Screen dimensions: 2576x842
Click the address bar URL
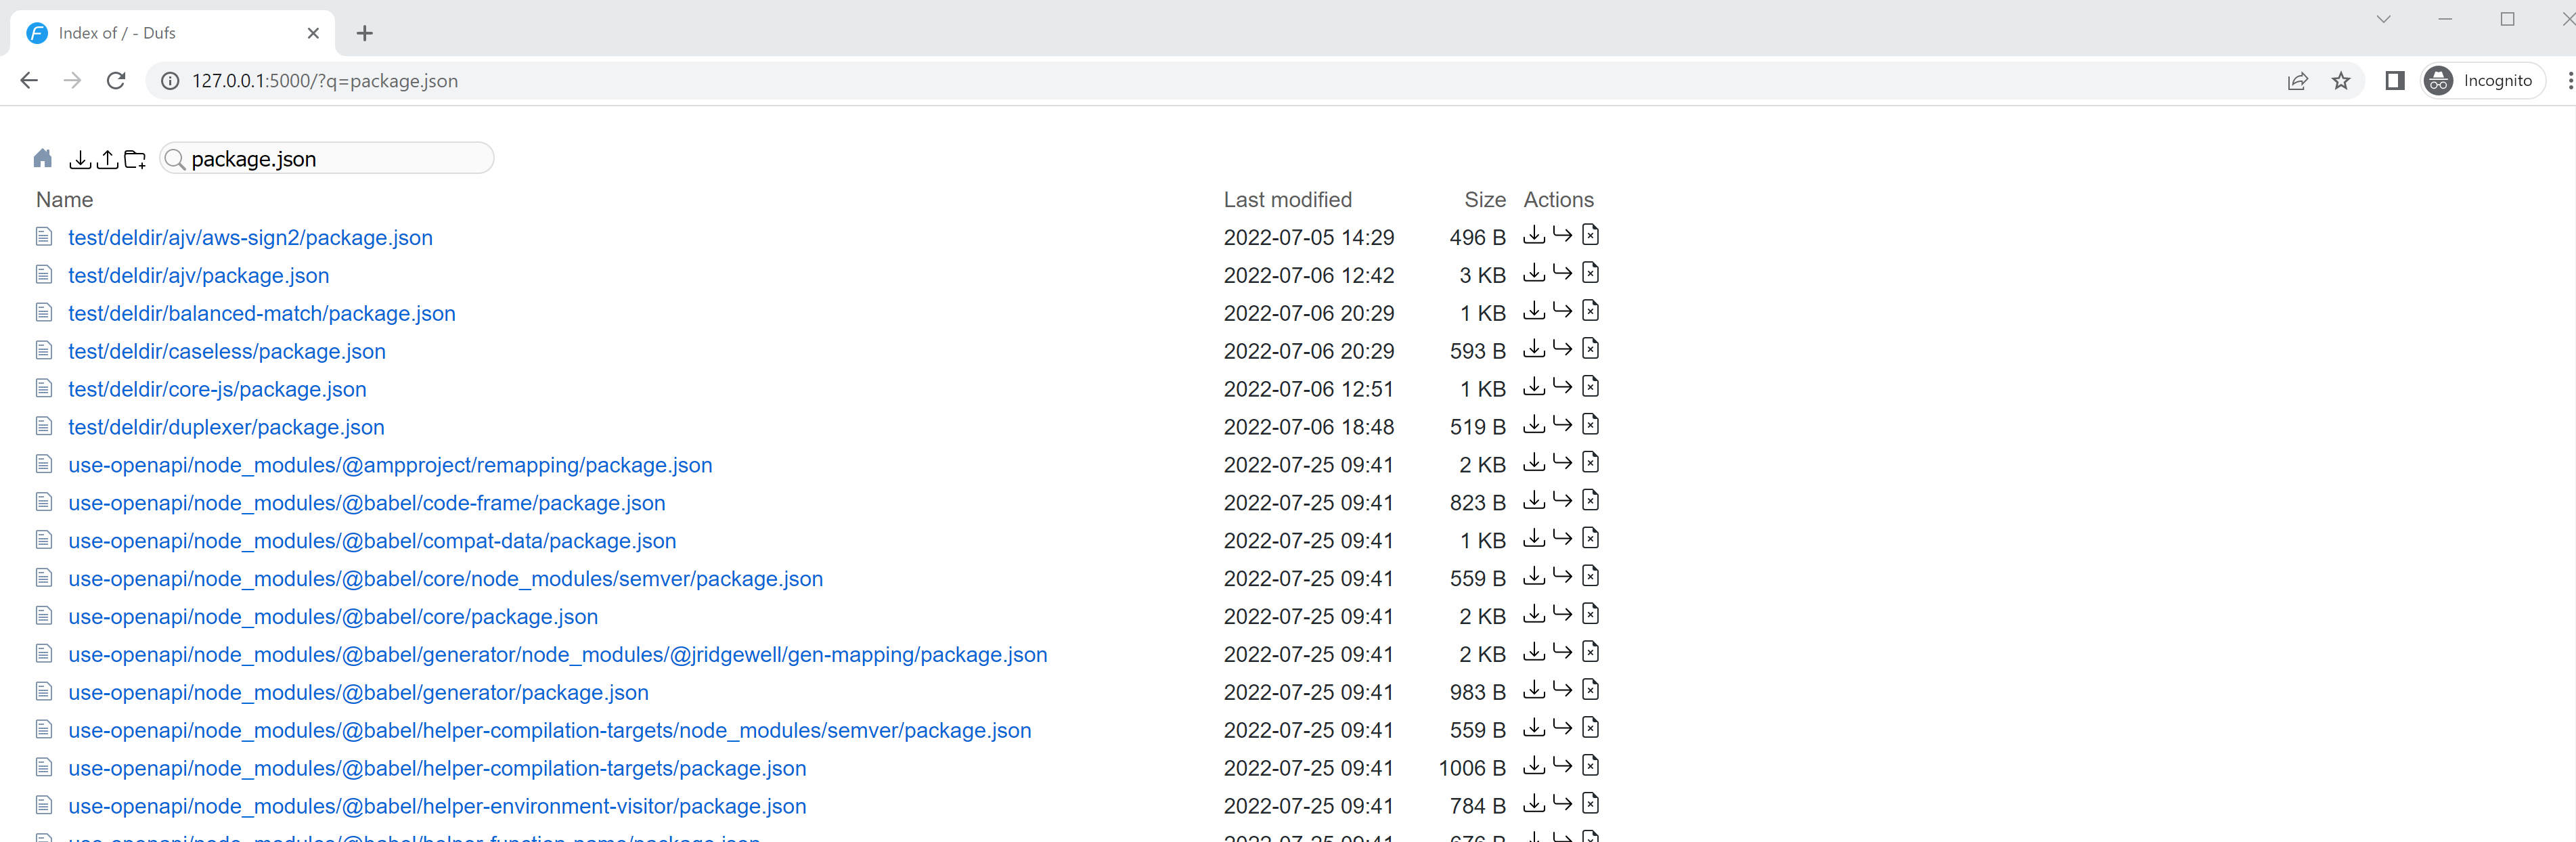pyautogui.click(x=325, y=81)
